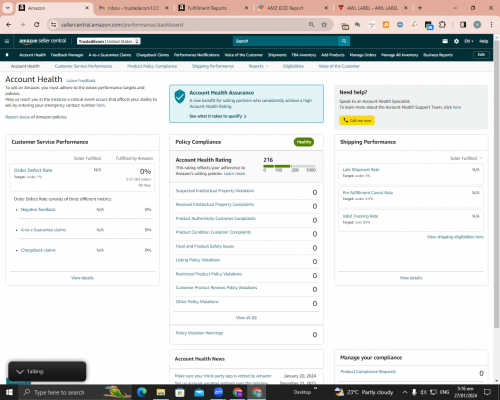
Task: Open the Seller Central hamburger menu
Action: pos(7,41)
